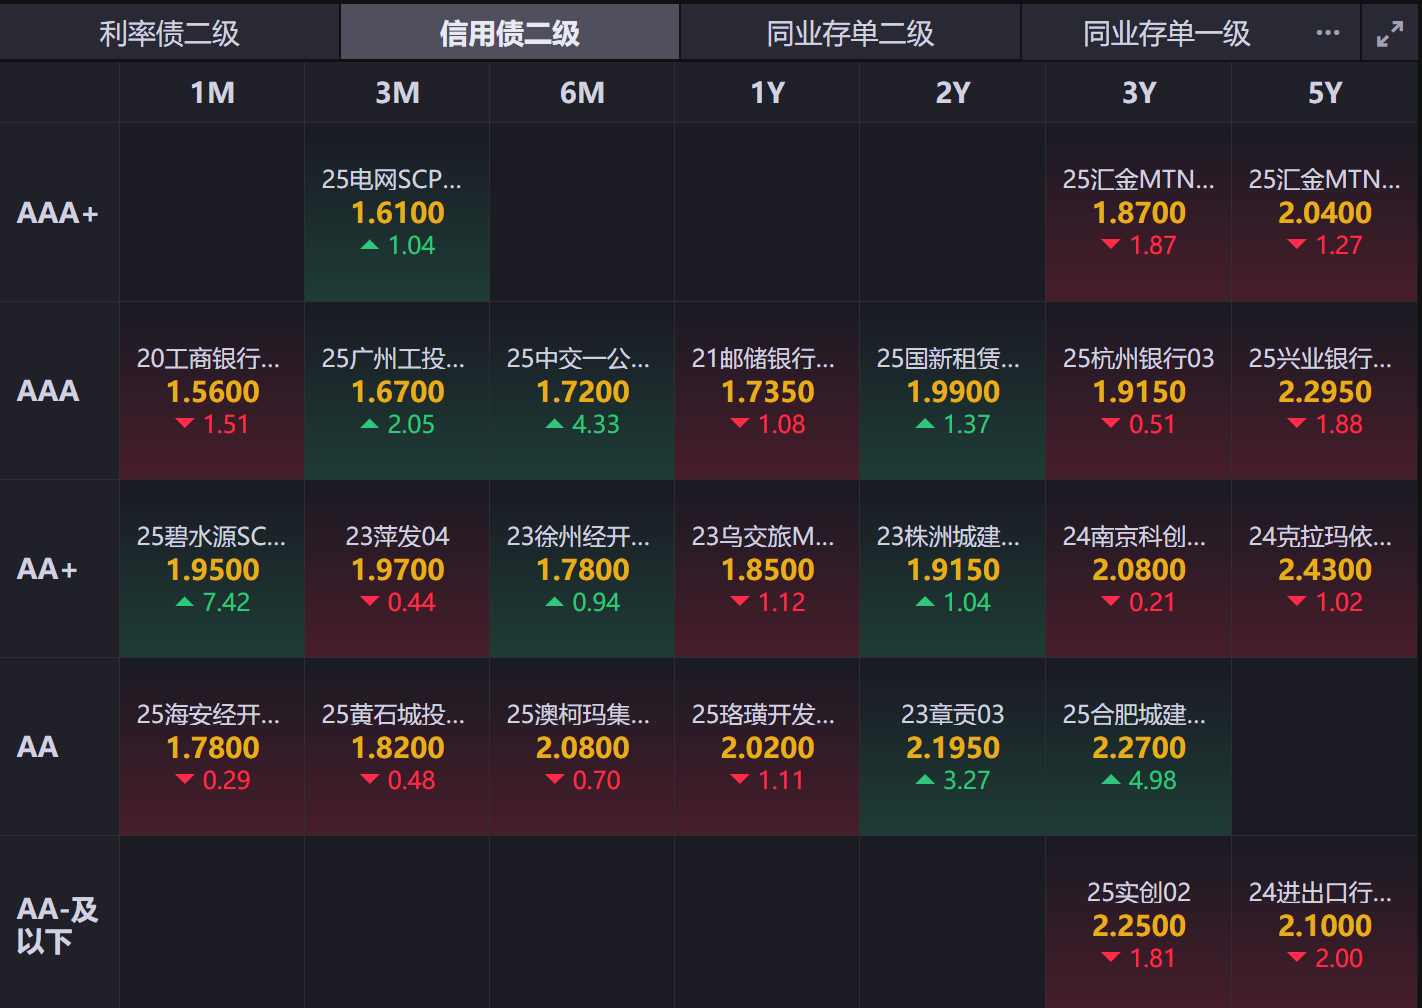Click 25杭州银行03 bond cell
The height and width of the screenshot is (1008, 1422).
[1138, 391]
